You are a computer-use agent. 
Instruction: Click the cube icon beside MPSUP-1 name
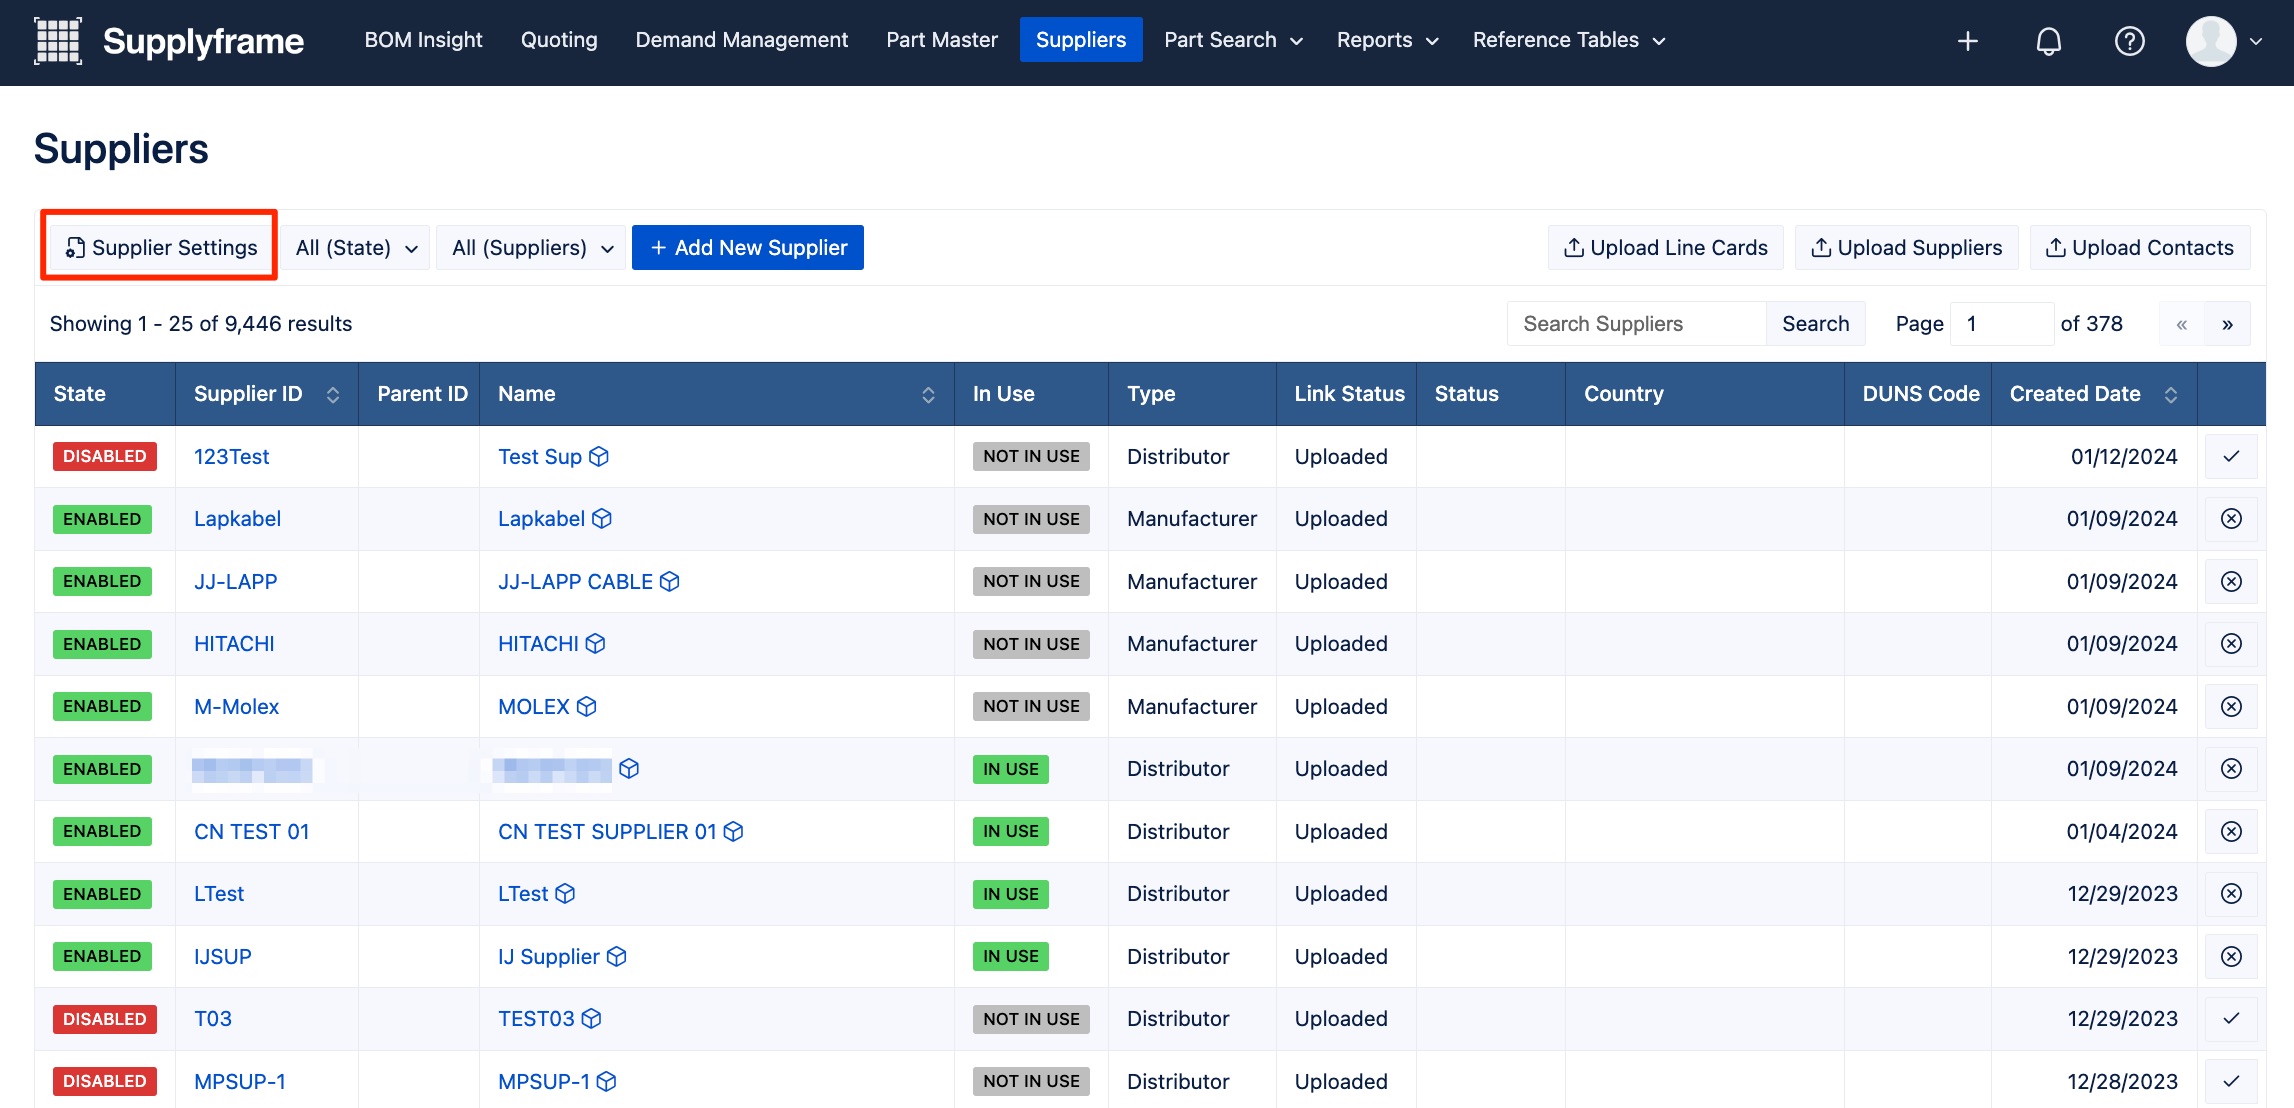point(607,1081)
